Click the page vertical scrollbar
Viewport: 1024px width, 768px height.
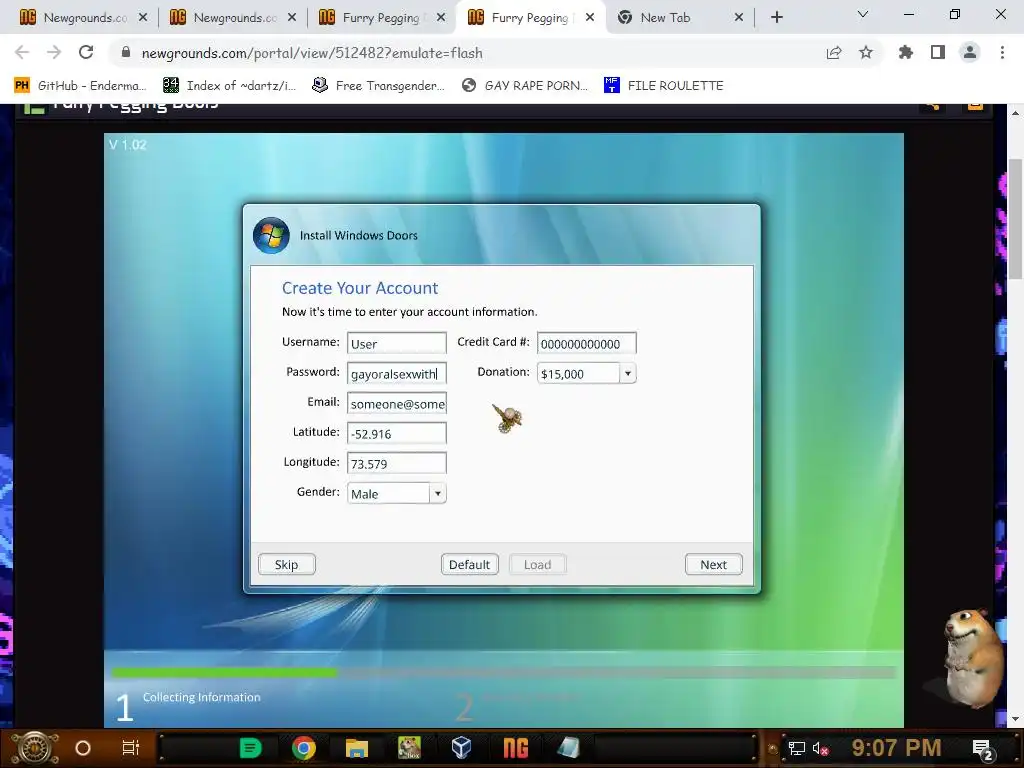click(x=1014, y=219)
